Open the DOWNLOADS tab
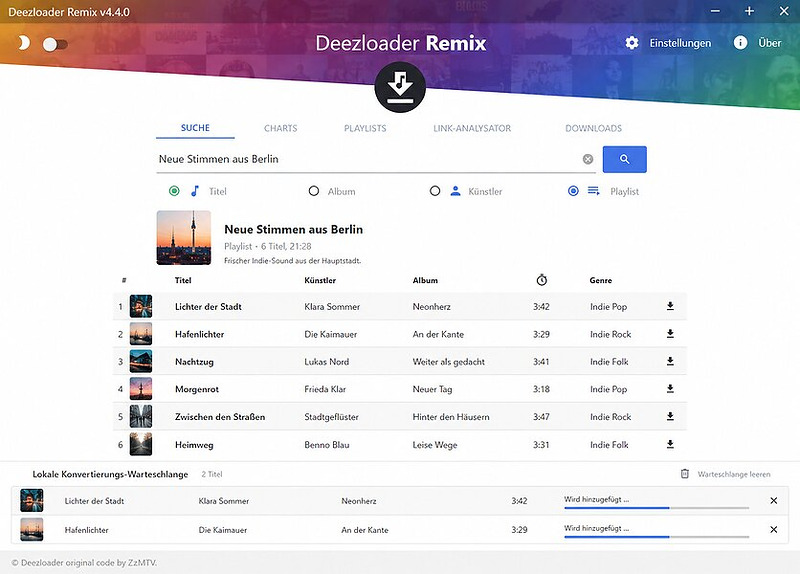Viewport: 800px width, 574px height. pos(593,129)
